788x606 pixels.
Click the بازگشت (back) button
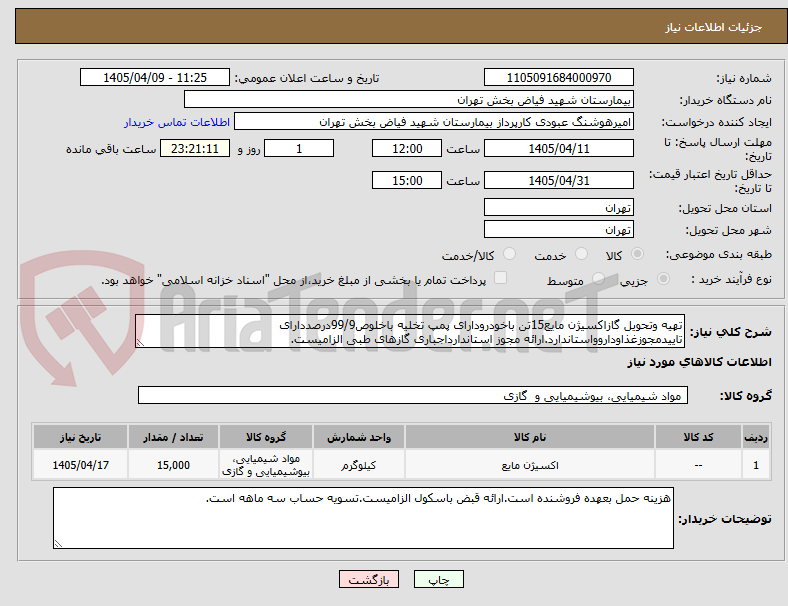point(369,579)
